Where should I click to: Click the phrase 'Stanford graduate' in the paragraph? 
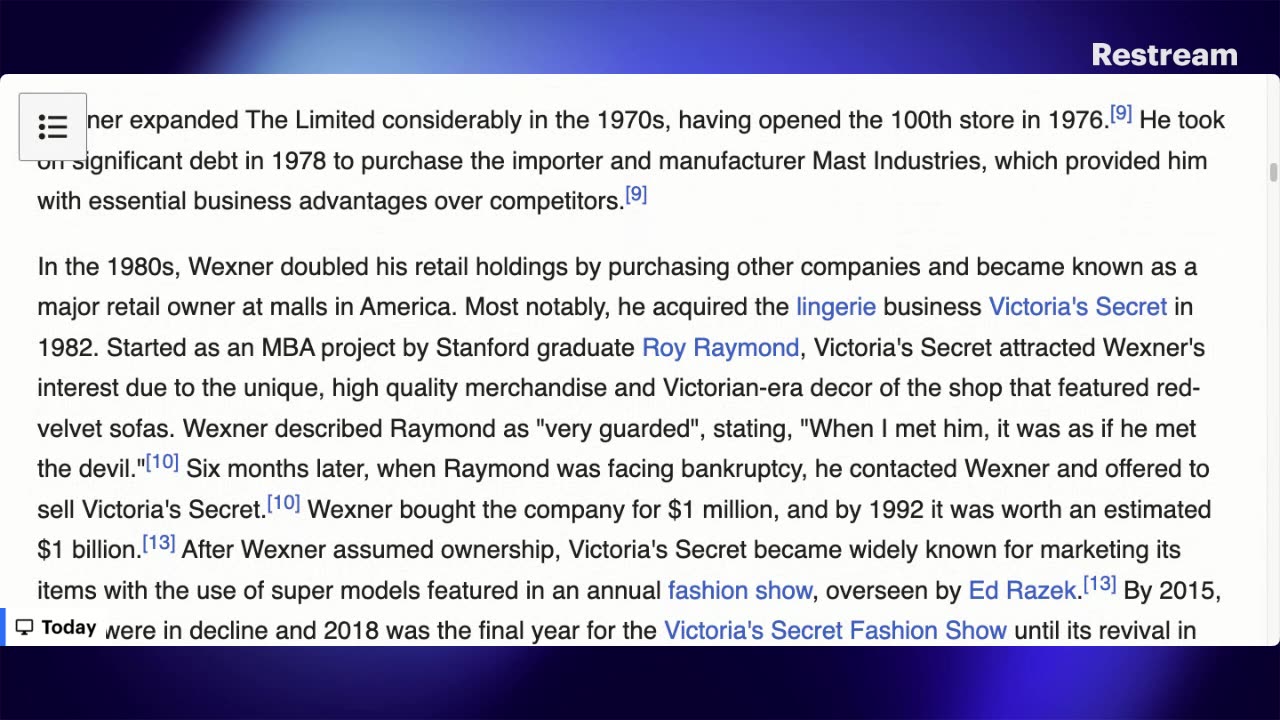pos(535,348)
